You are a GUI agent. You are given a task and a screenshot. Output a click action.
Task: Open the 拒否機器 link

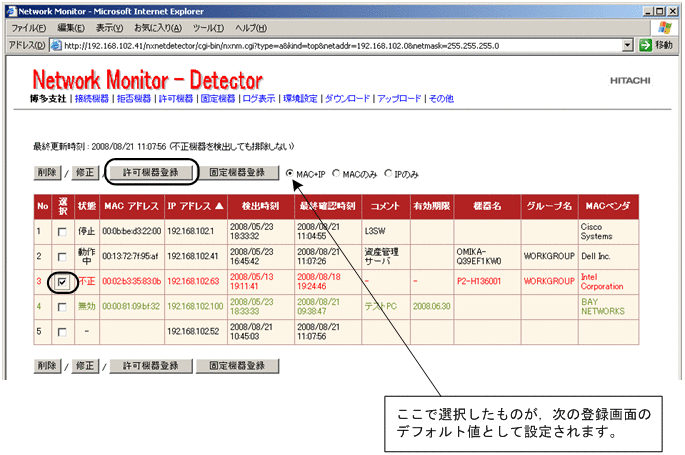tap(134, 99)
